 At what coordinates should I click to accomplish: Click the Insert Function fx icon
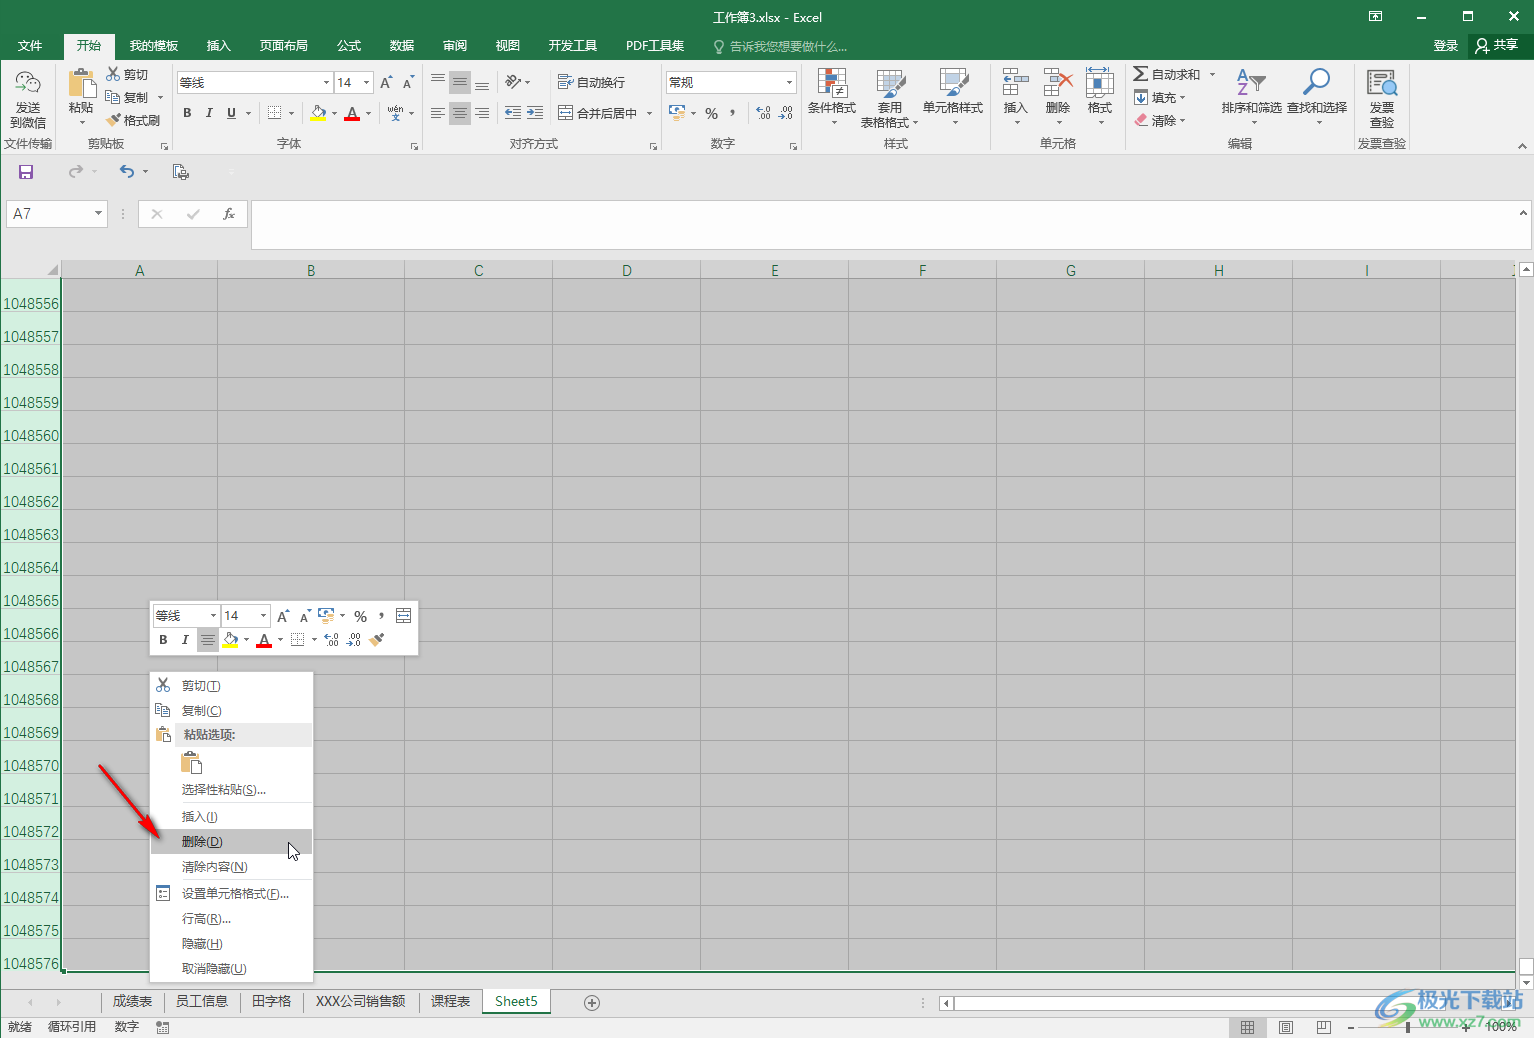[x=229, y=214]
